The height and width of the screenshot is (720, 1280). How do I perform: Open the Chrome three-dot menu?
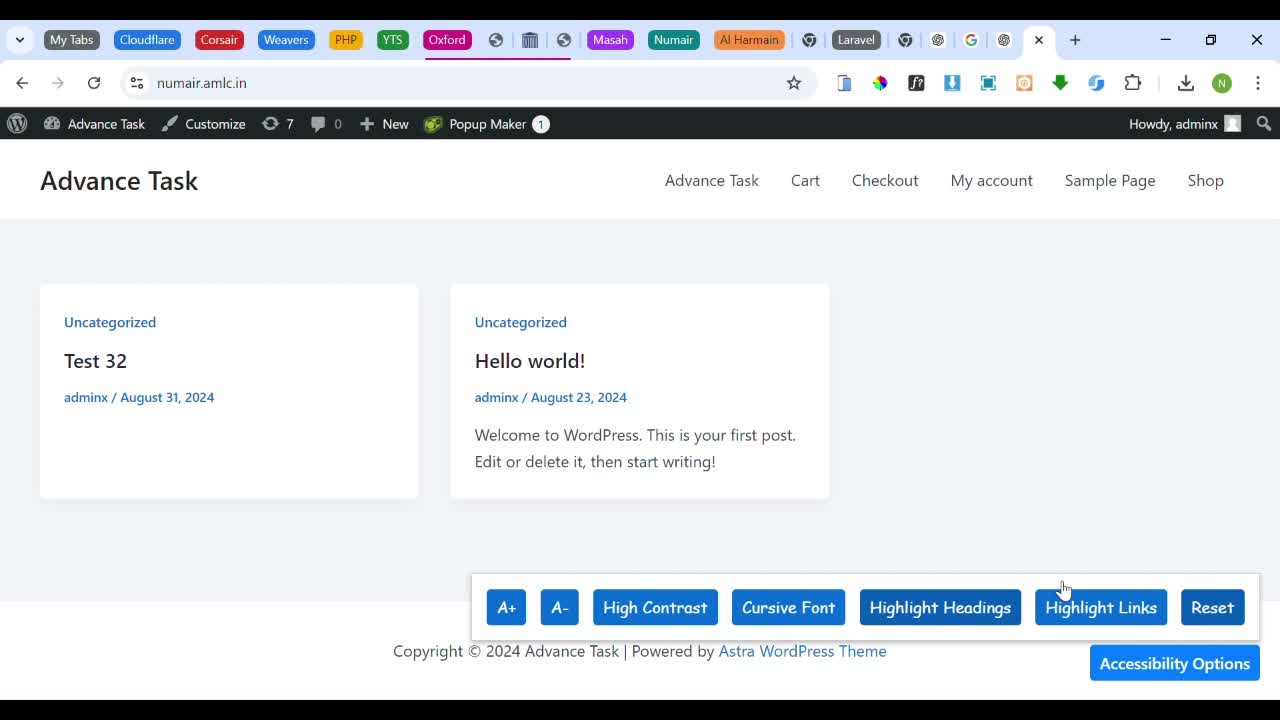click(x=1258, y=83)
